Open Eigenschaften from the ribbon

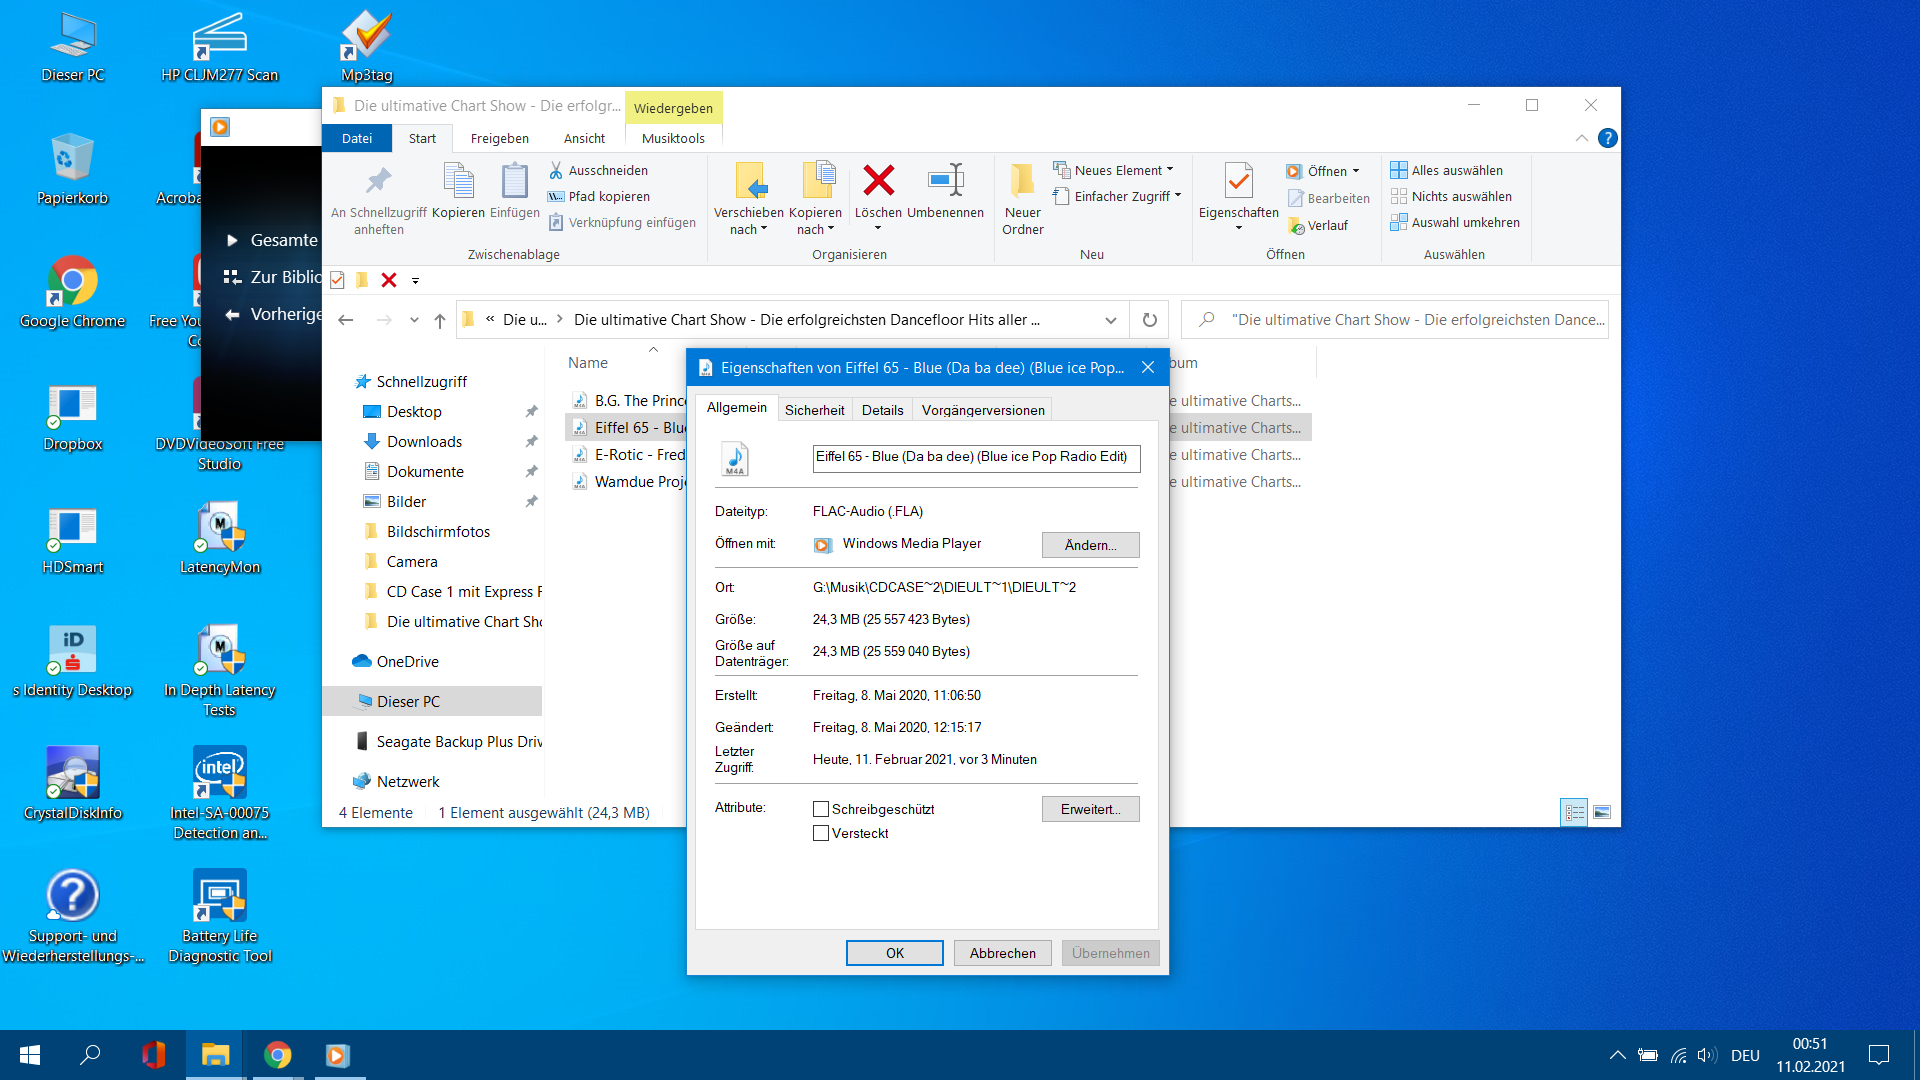click(1238, 197)
